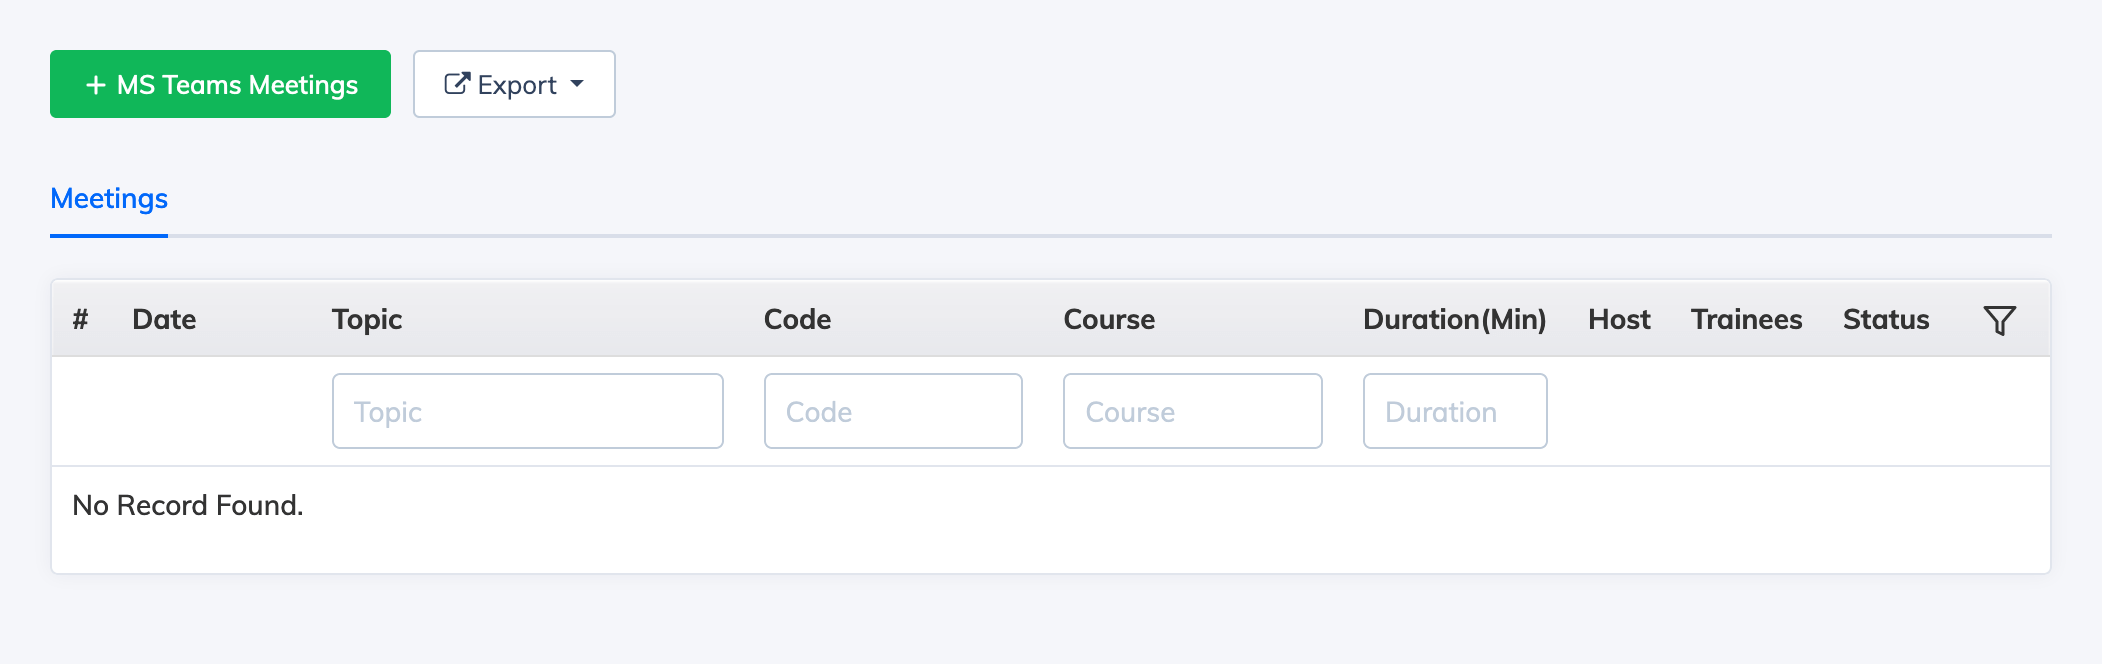2102x664 pixels.
Task: Click the Topic column header
Action: 367,320
